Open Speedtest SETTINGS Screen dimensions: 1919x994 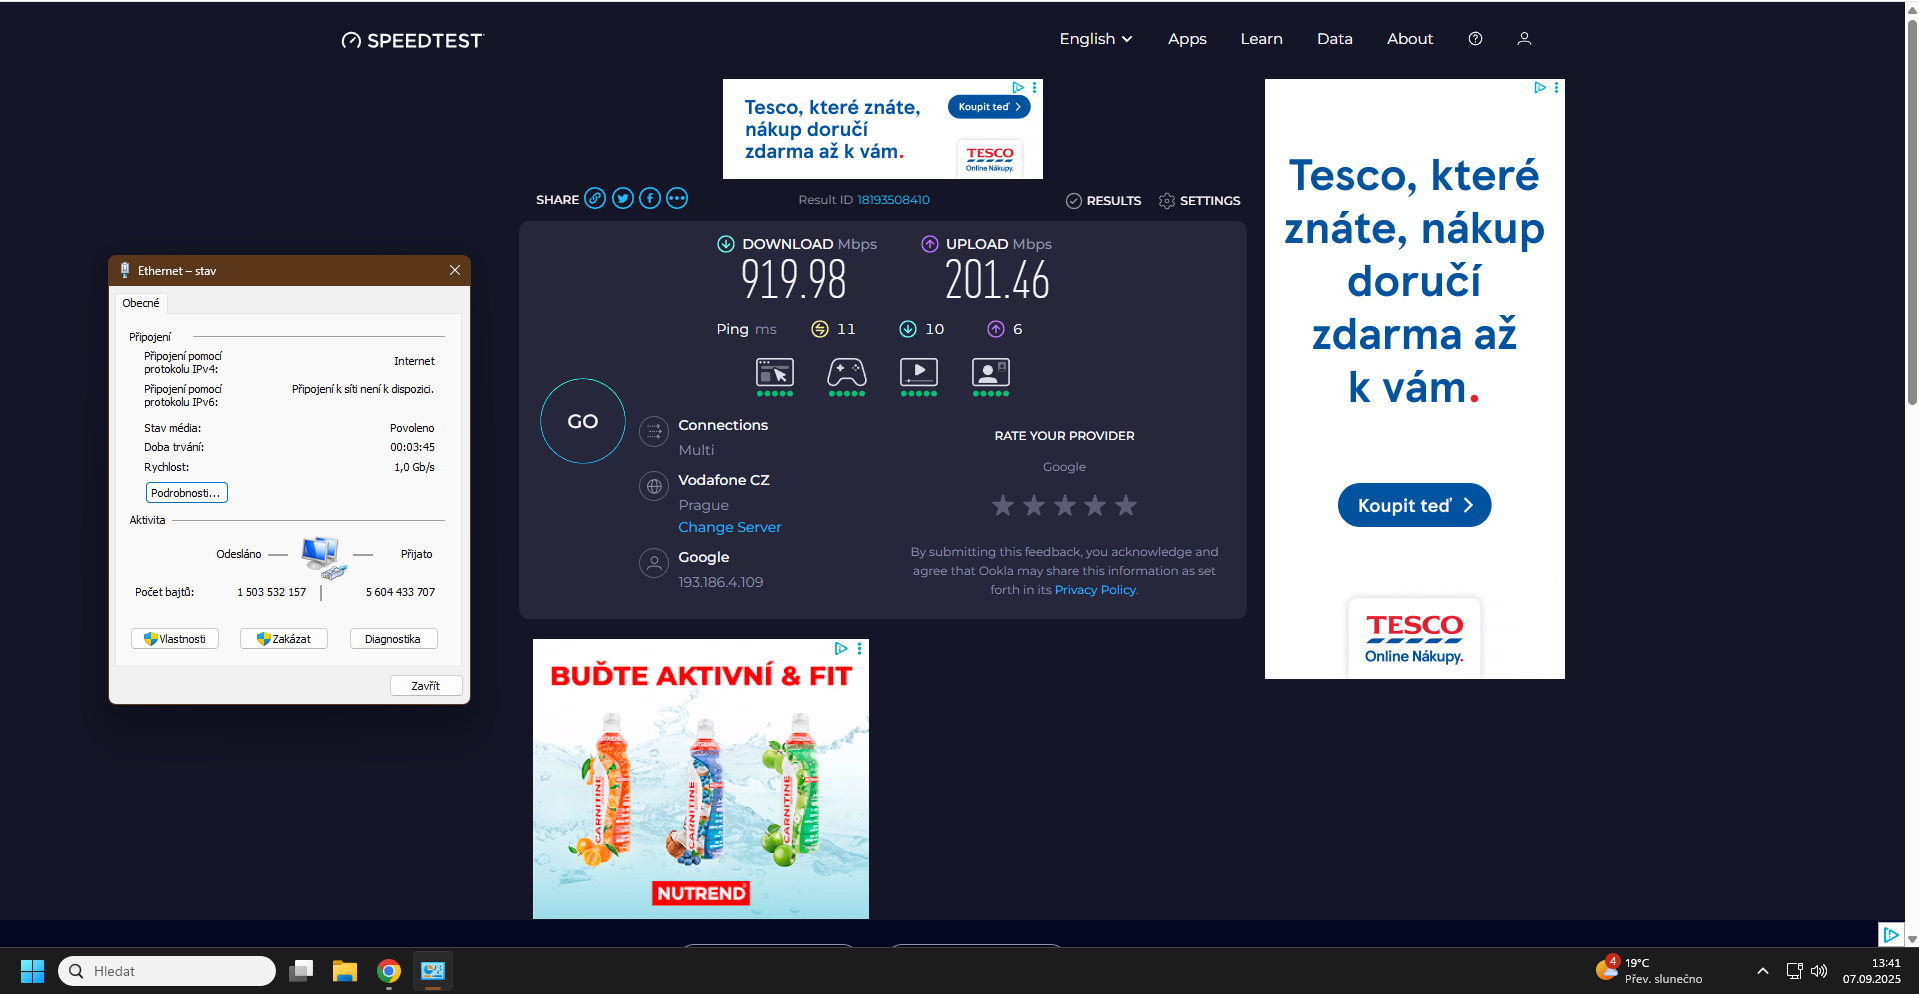(1200, 201)
